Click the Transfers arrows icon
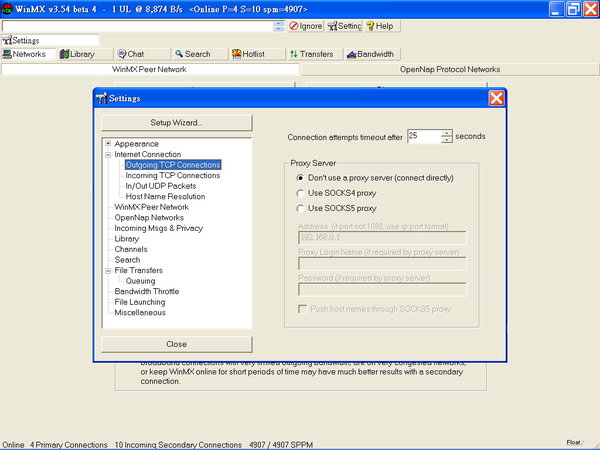 point(293,54)
